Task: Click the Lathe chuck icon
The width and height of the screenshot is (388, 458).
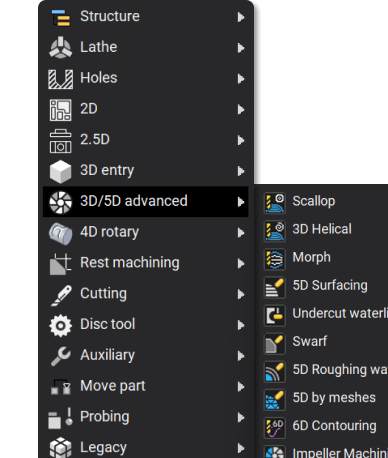Action: tap(60, 47)
